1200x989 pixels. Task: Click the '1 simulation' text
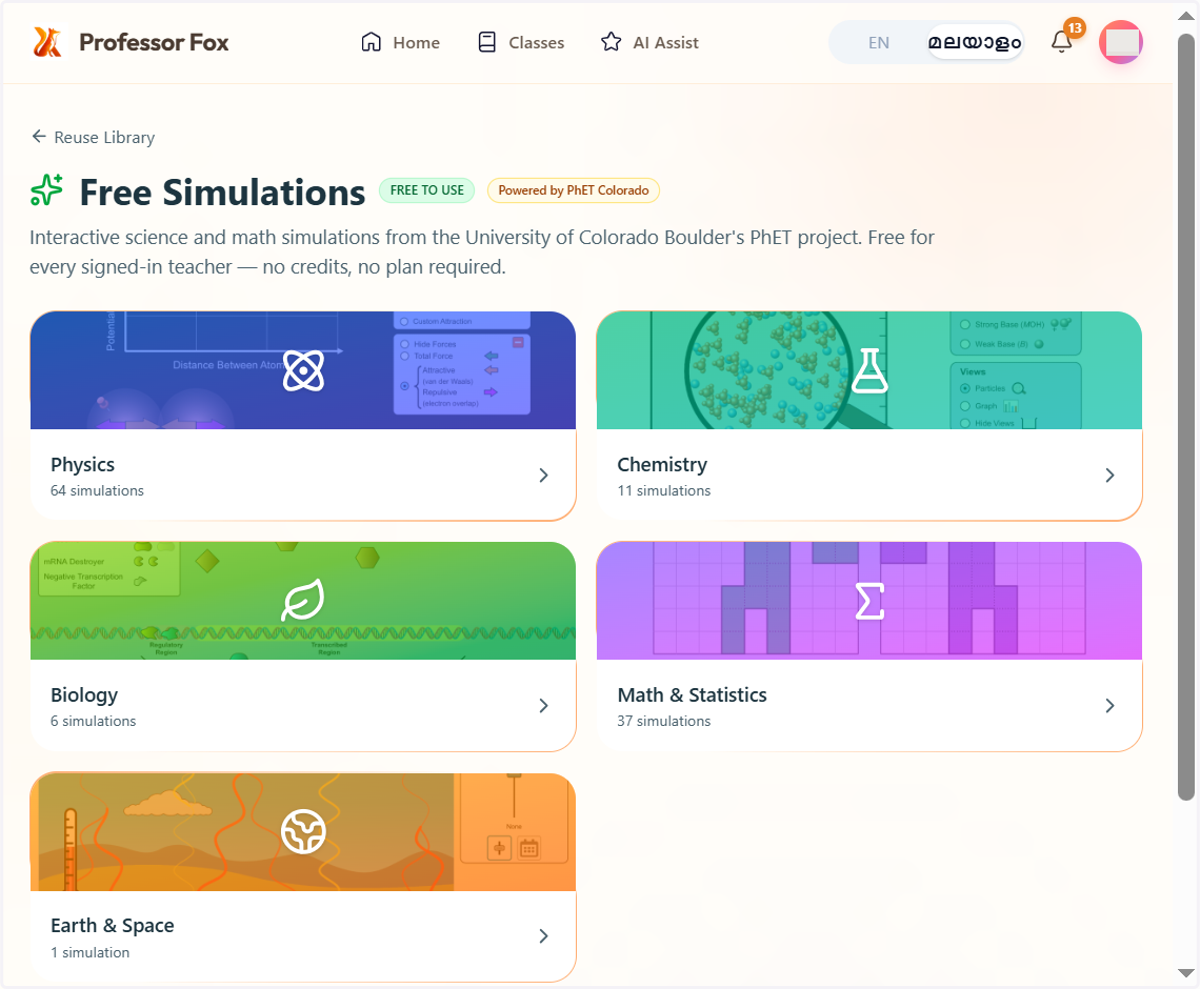point(90,952)
